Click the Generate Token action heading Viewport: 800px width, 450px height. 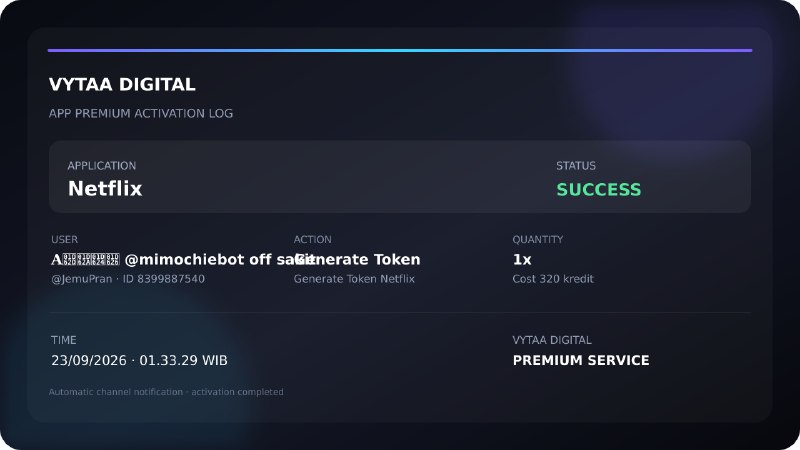click(x=357, y=259)
